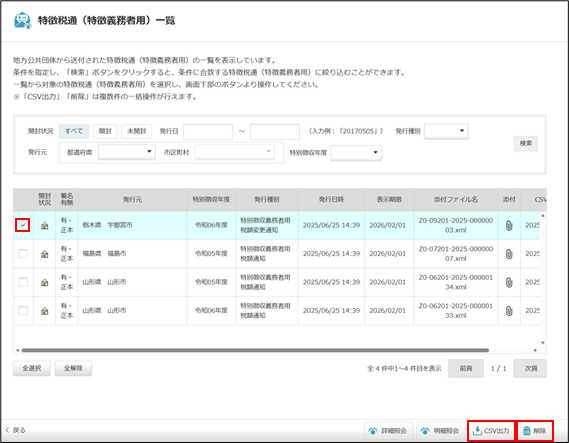Click the 添付 column header
The height and width of the screenshot is (443, 569).
509,200
